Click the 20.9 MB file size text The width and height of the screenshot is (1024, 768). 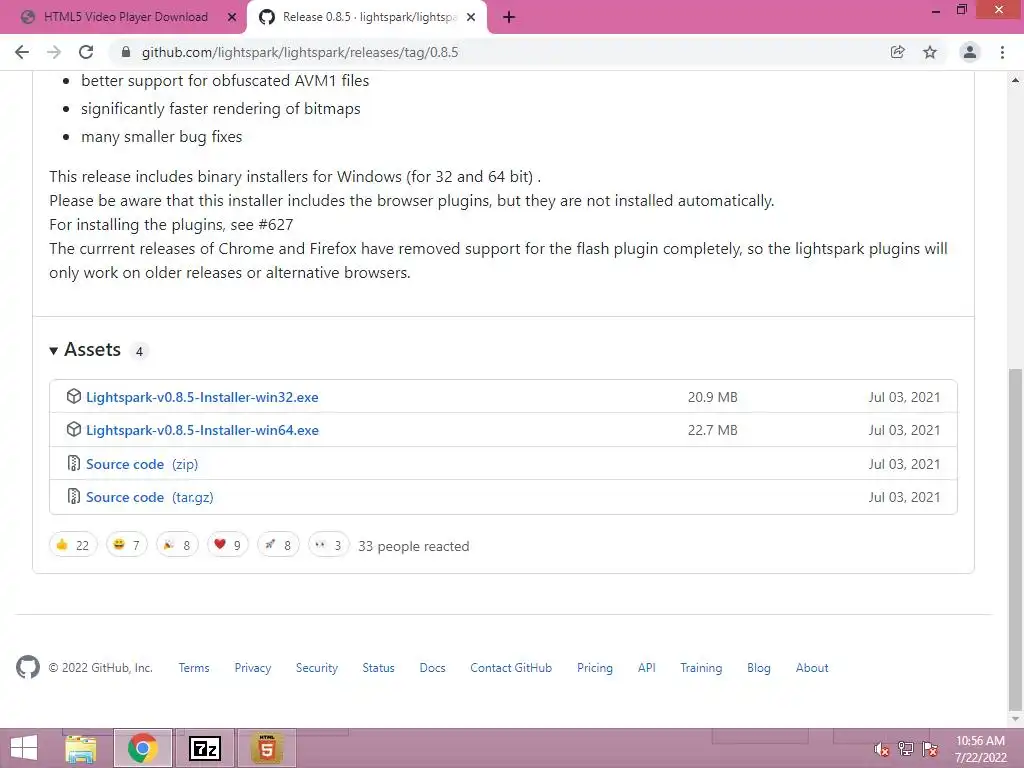pos(712,397)
